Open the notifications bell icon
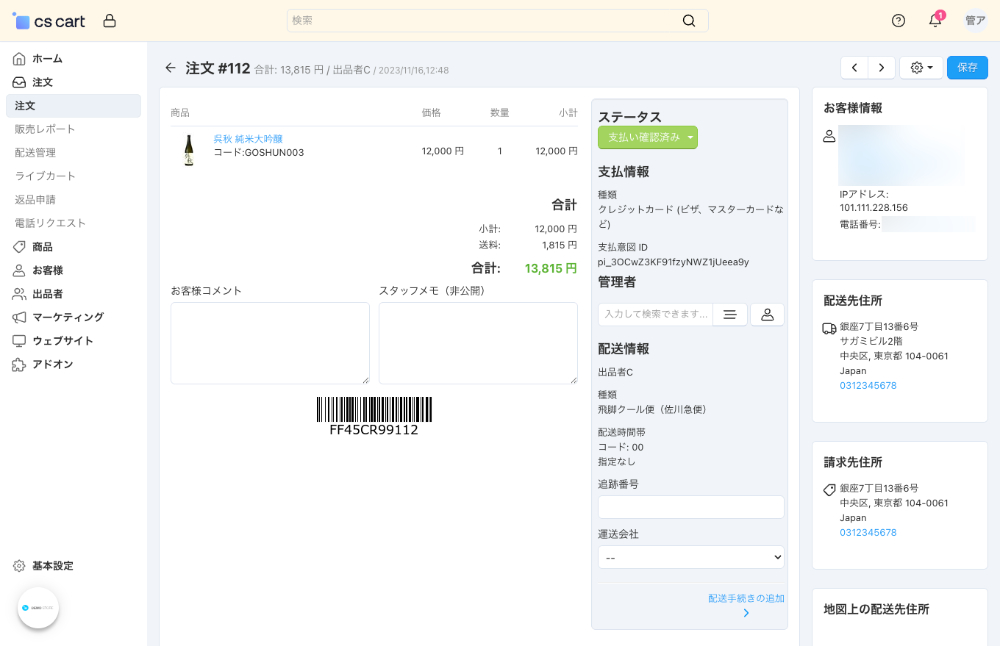Screen dimensions: 1000x646 (x=935, y=21)
